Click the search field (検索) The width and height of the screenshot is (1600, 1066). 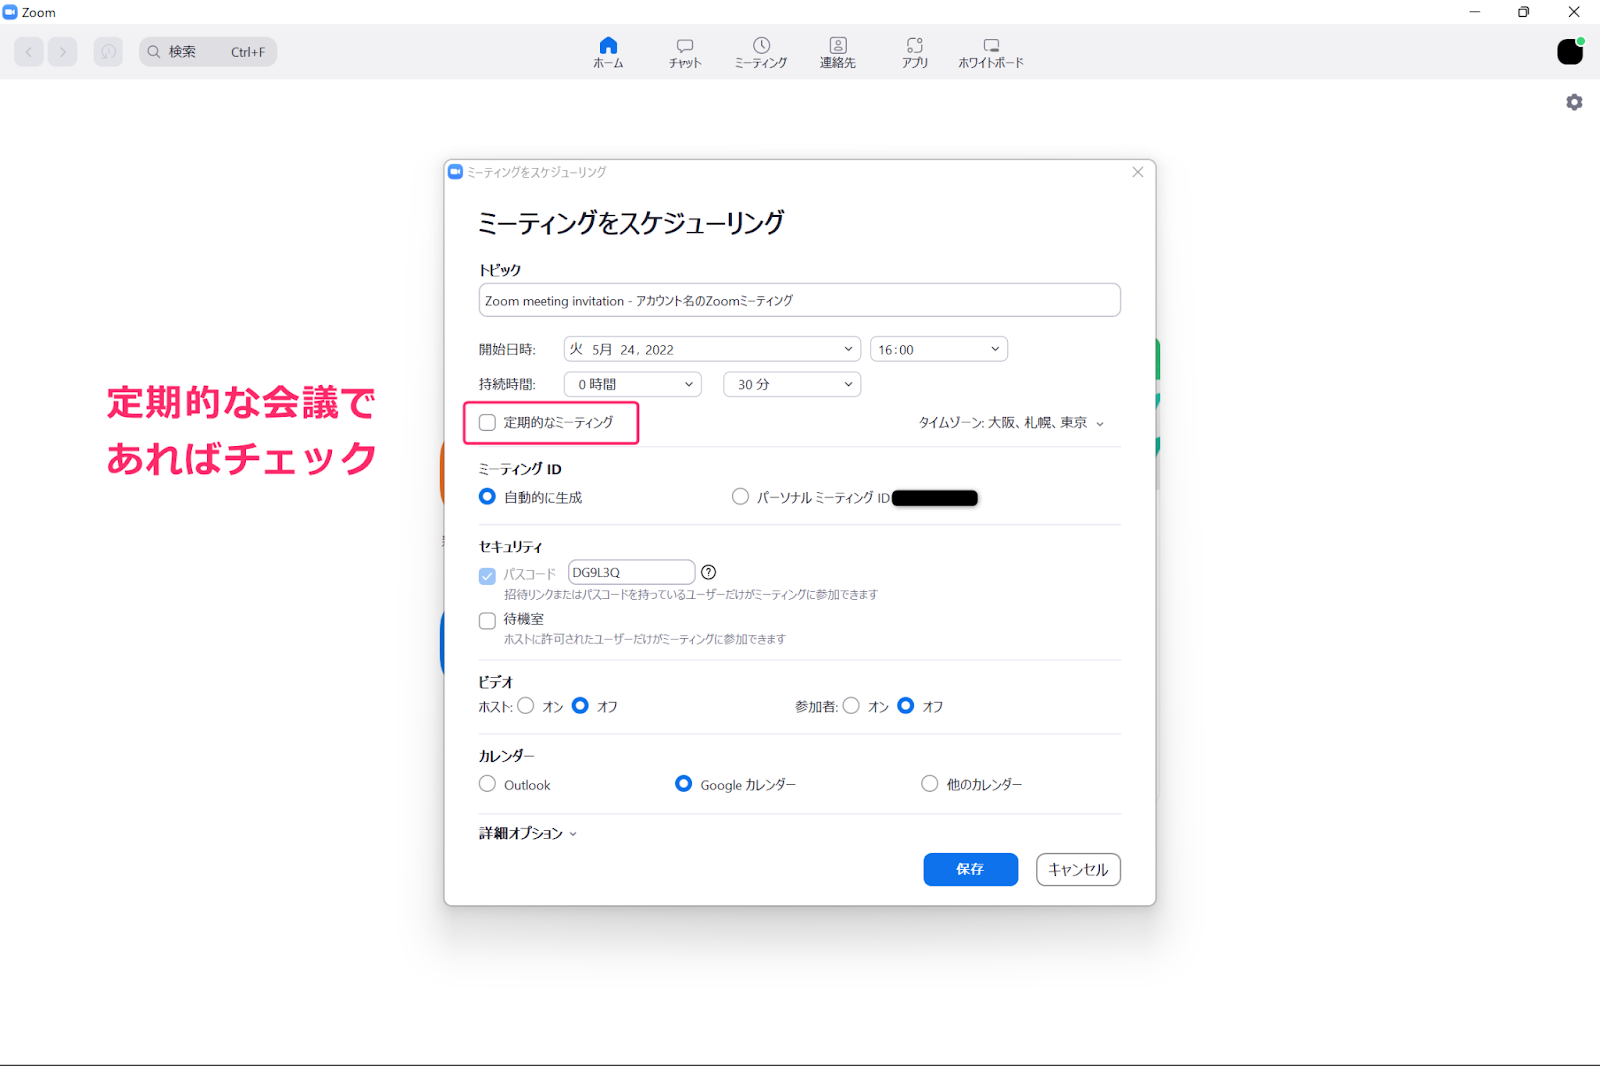[208, 52]
